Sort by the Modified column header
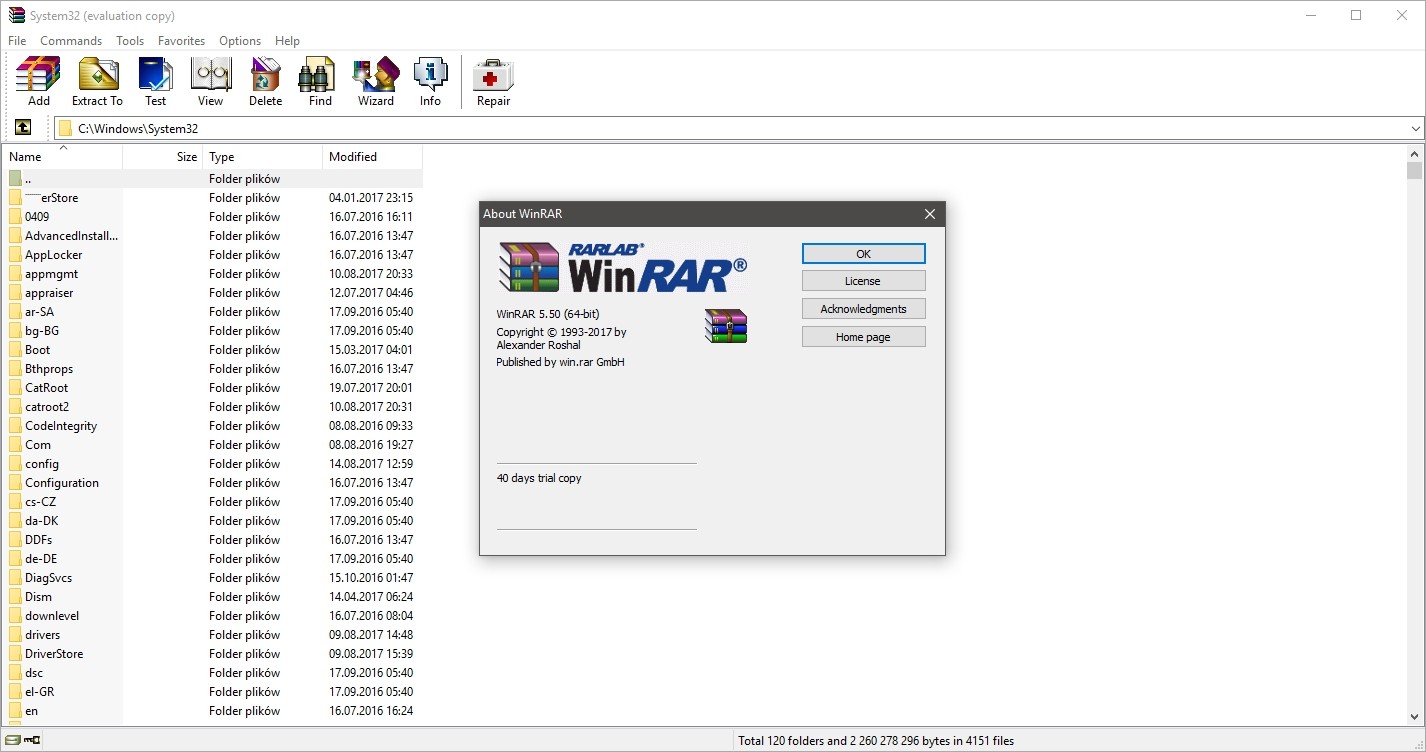This screenshot has width=1426, height=752. pyautogui.click(x=372, y=157)
